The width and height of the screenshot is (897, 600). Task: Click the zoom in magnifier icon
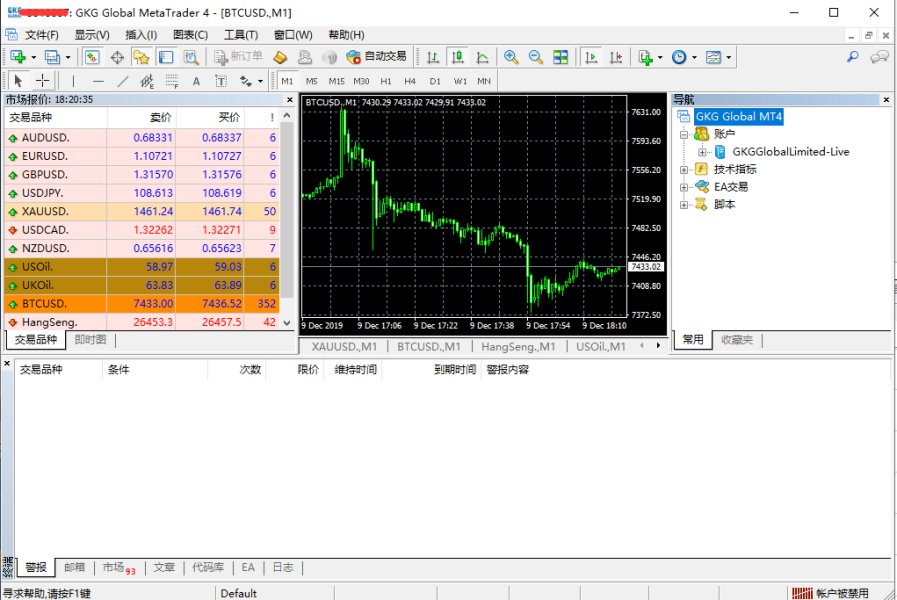[x=511, y=57]
